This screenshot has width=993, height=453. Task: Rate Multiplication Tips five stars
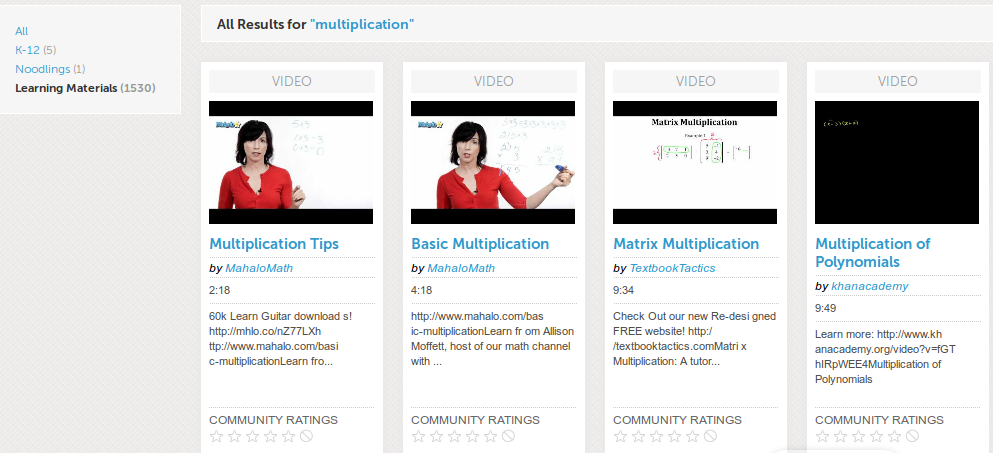(289, 436)
